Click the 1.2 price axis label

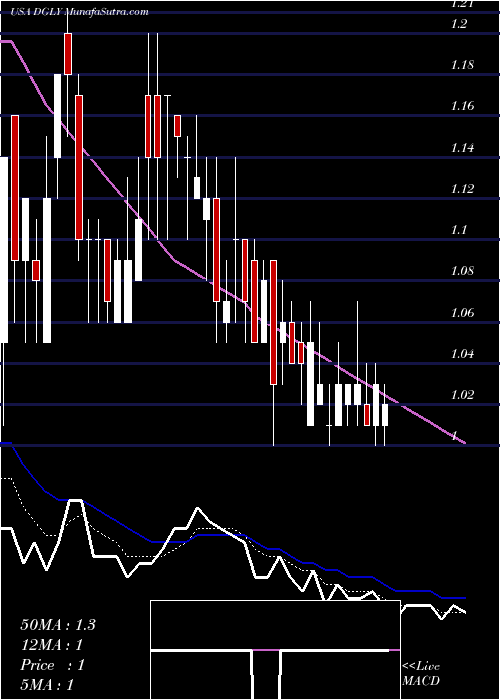459,24
